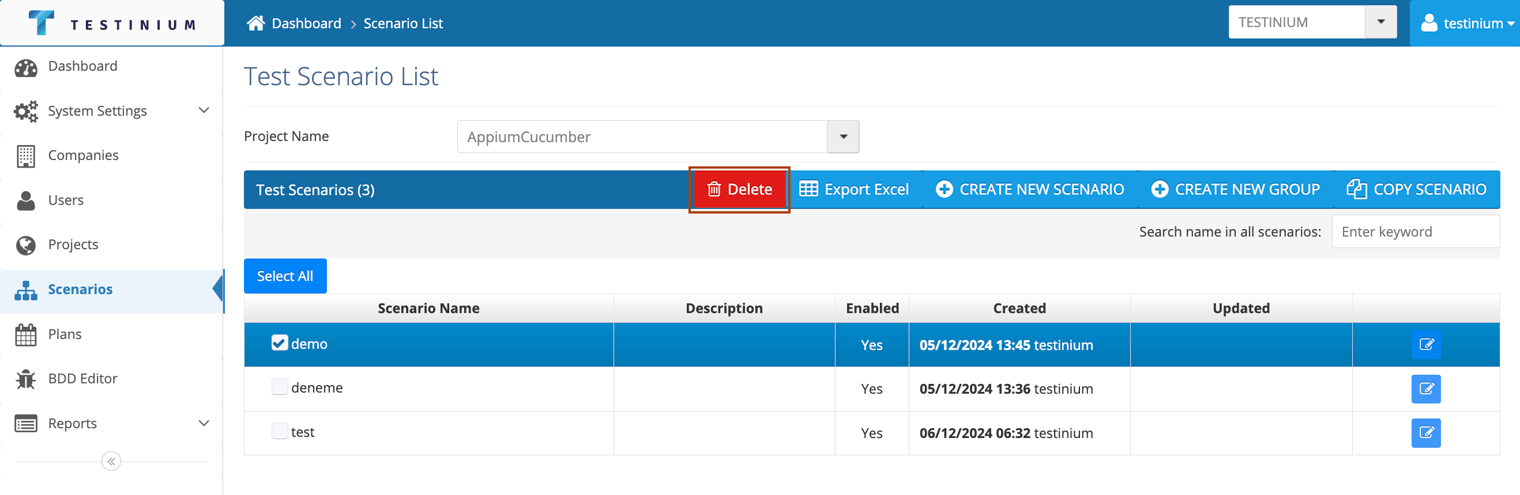Click the 06/12/2024 06:32 created date
Screen dimensions: 1520x495
coord(975,433)
